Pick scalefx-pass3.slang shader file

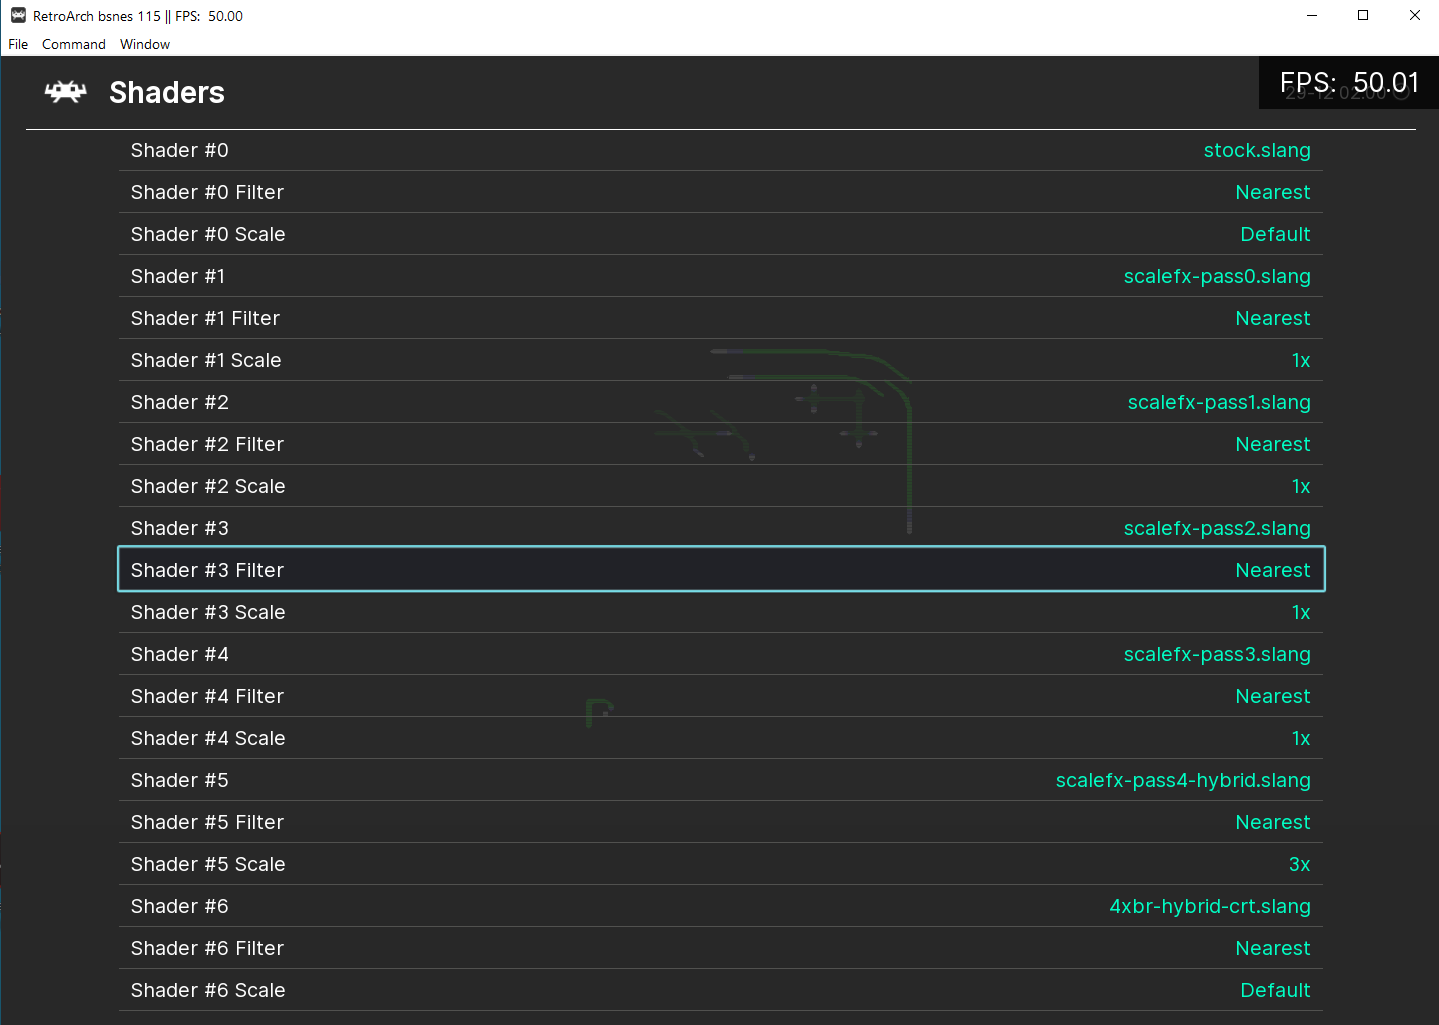[x=1217, y=654]
